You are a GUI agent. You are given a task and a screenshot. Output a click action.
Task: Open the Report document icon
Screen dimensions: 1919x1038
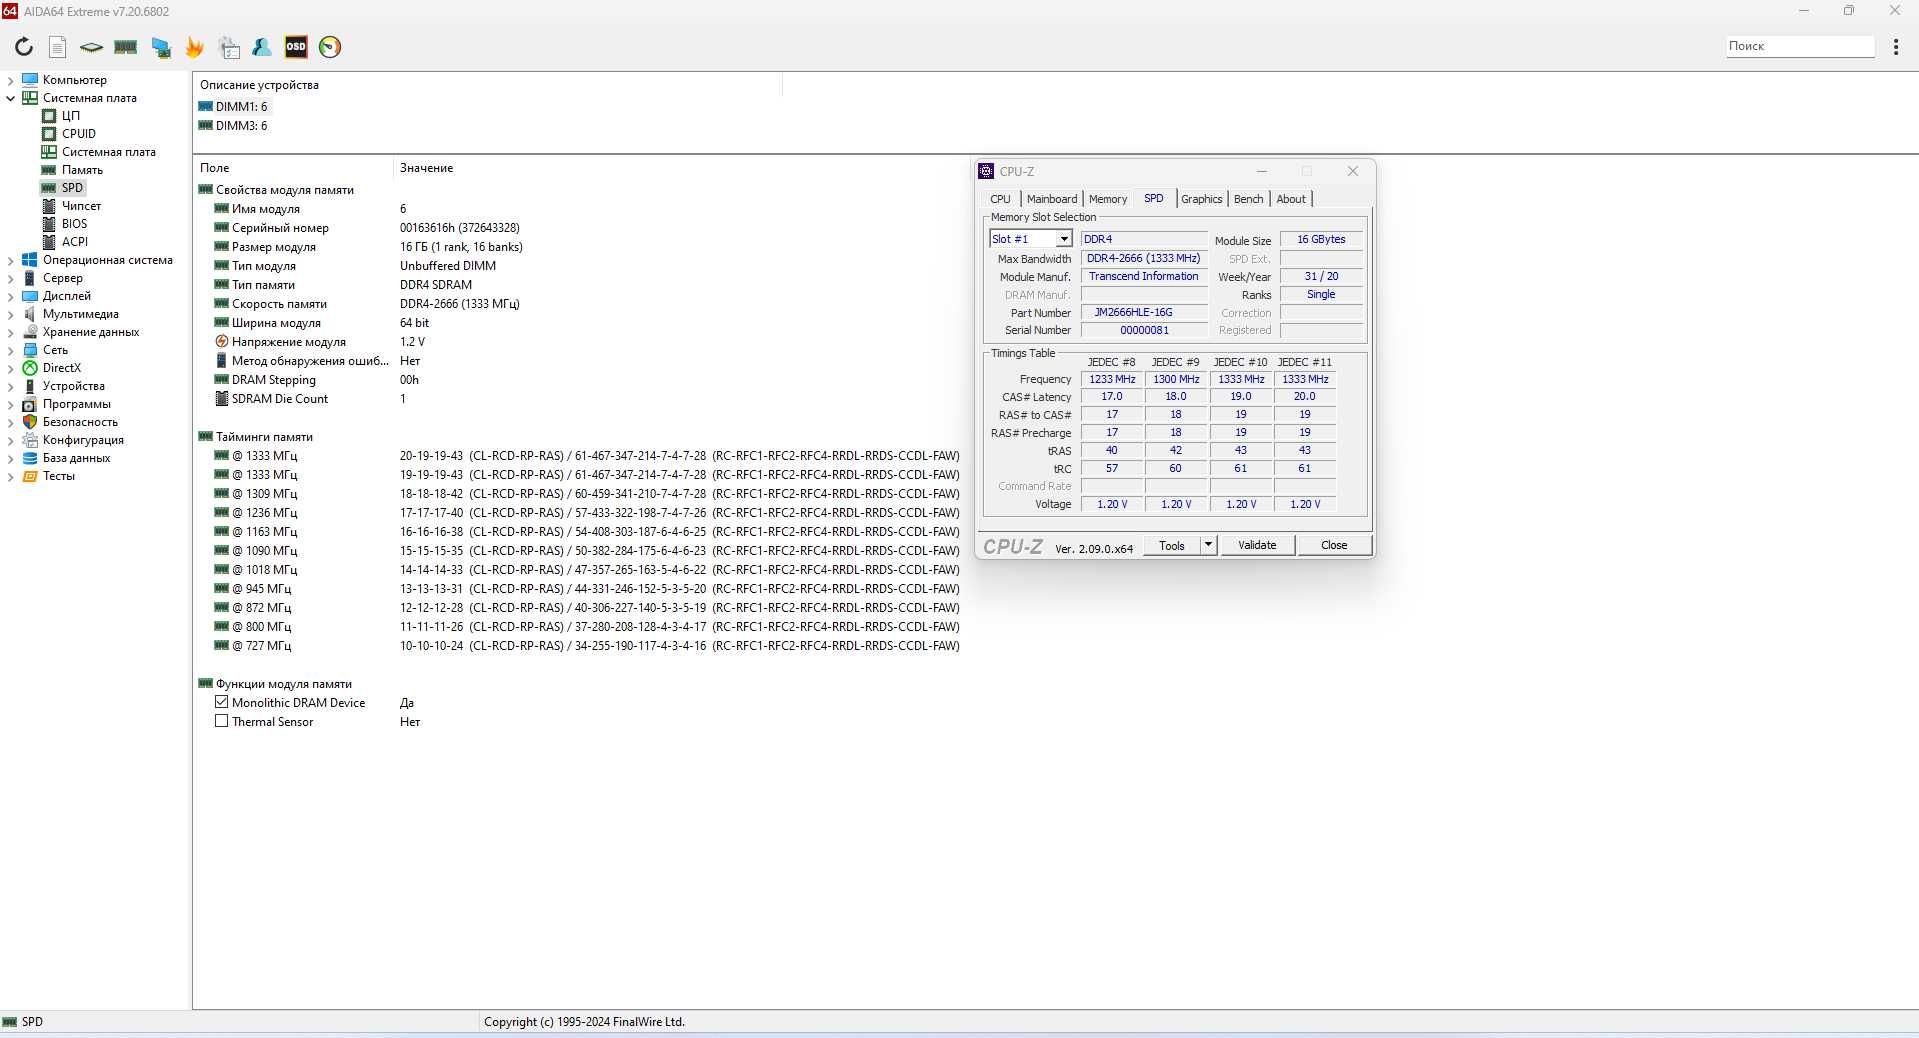coord(58,47)
